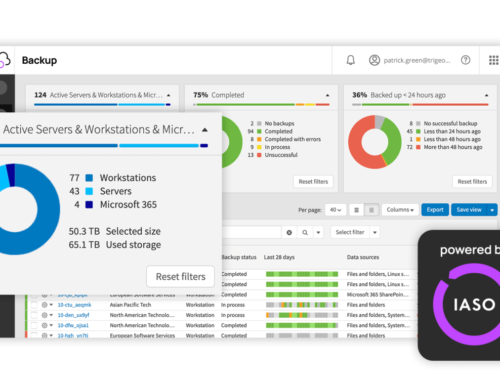Click the Export button

click(435, 210)
